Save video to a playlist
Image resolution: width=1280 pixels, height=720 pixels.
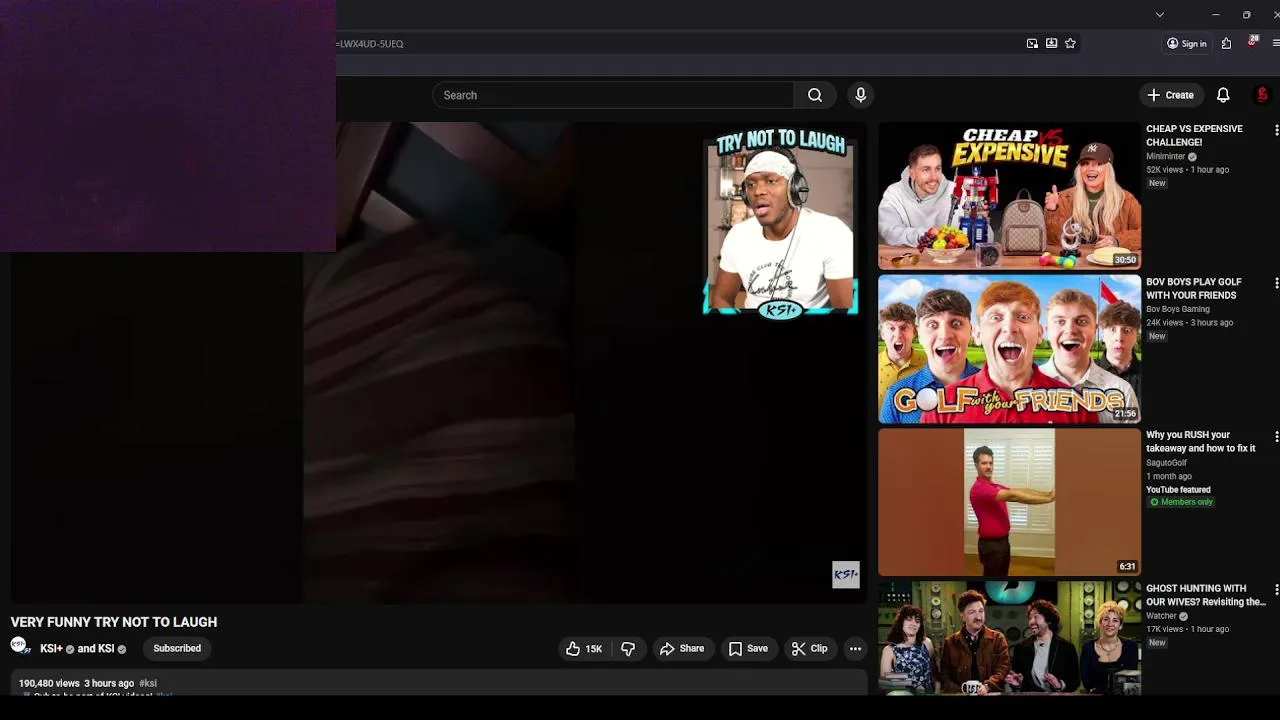748,649
